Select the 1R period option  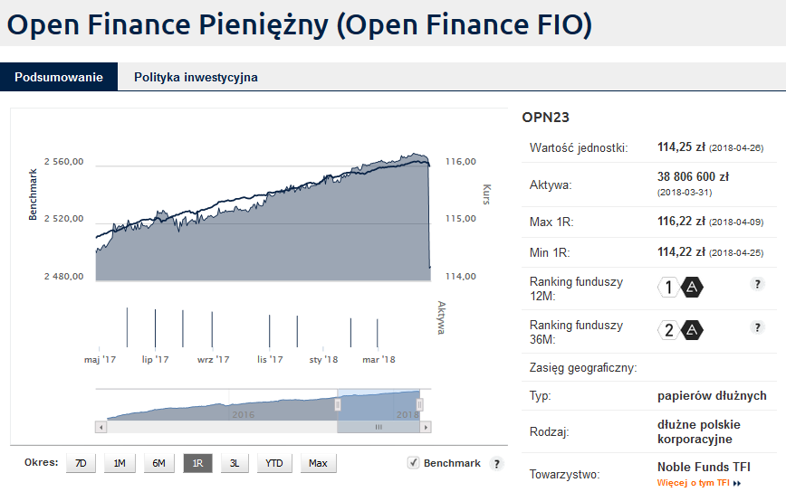[x=198, y=463]
